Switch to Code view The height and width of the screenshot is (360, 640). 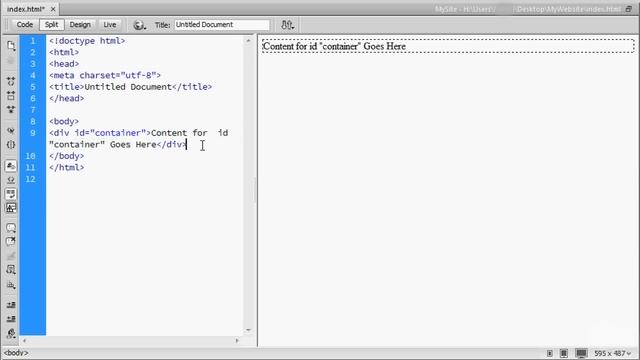pyautogui.click(x=24, y=24)
